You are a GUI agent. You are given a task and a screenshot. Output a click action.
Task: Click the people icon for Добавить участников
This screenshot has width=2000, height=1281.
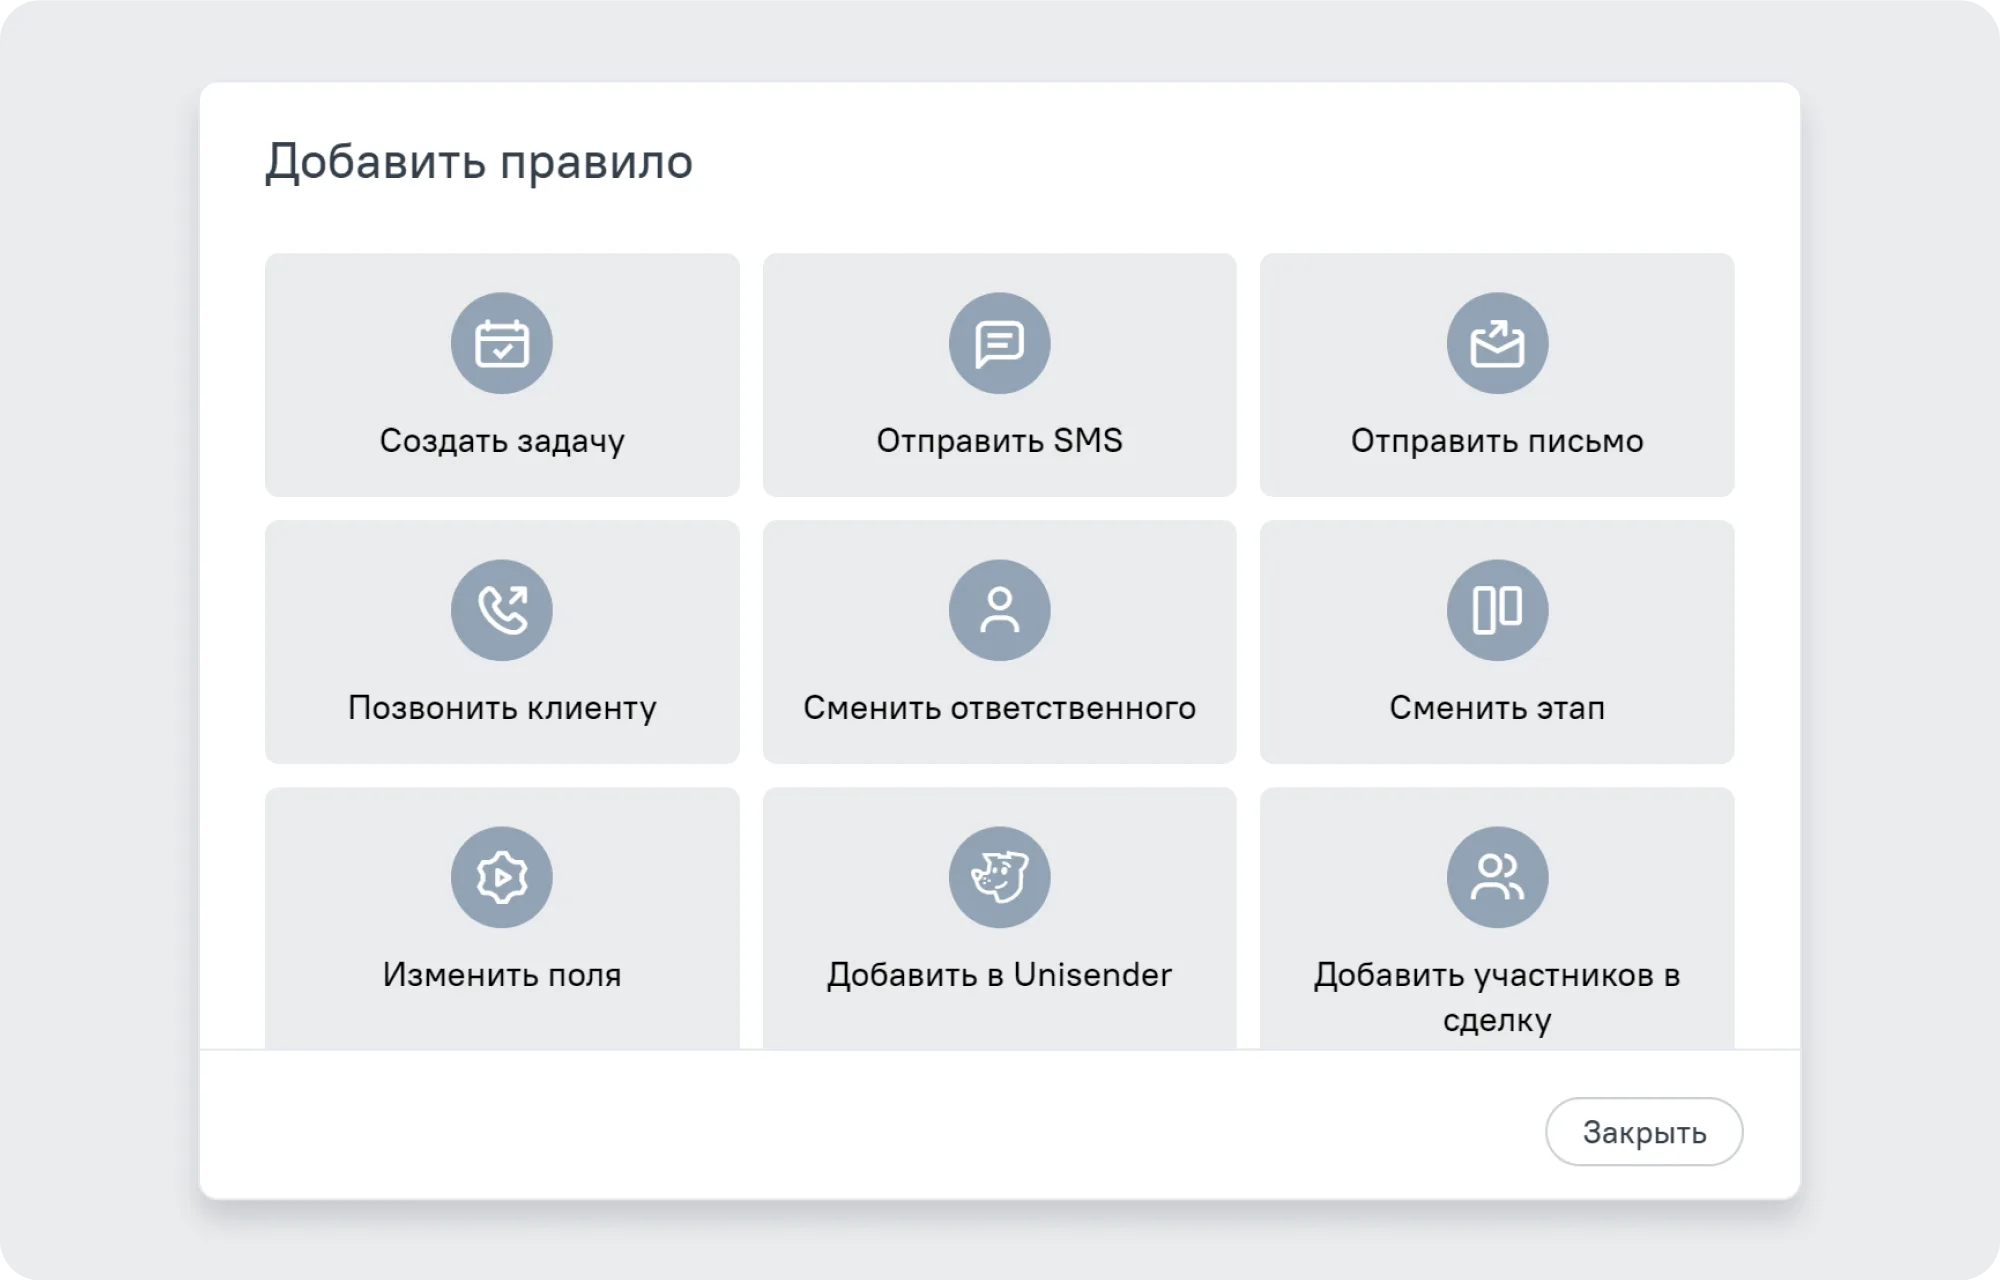tap(1497, 877)
